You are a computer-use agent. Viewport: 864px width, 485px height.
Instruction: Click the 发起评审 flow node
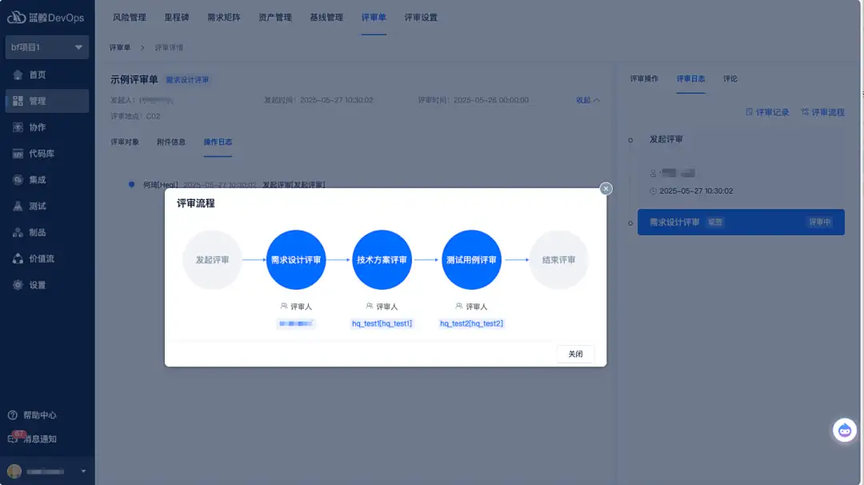pos(212,260)
